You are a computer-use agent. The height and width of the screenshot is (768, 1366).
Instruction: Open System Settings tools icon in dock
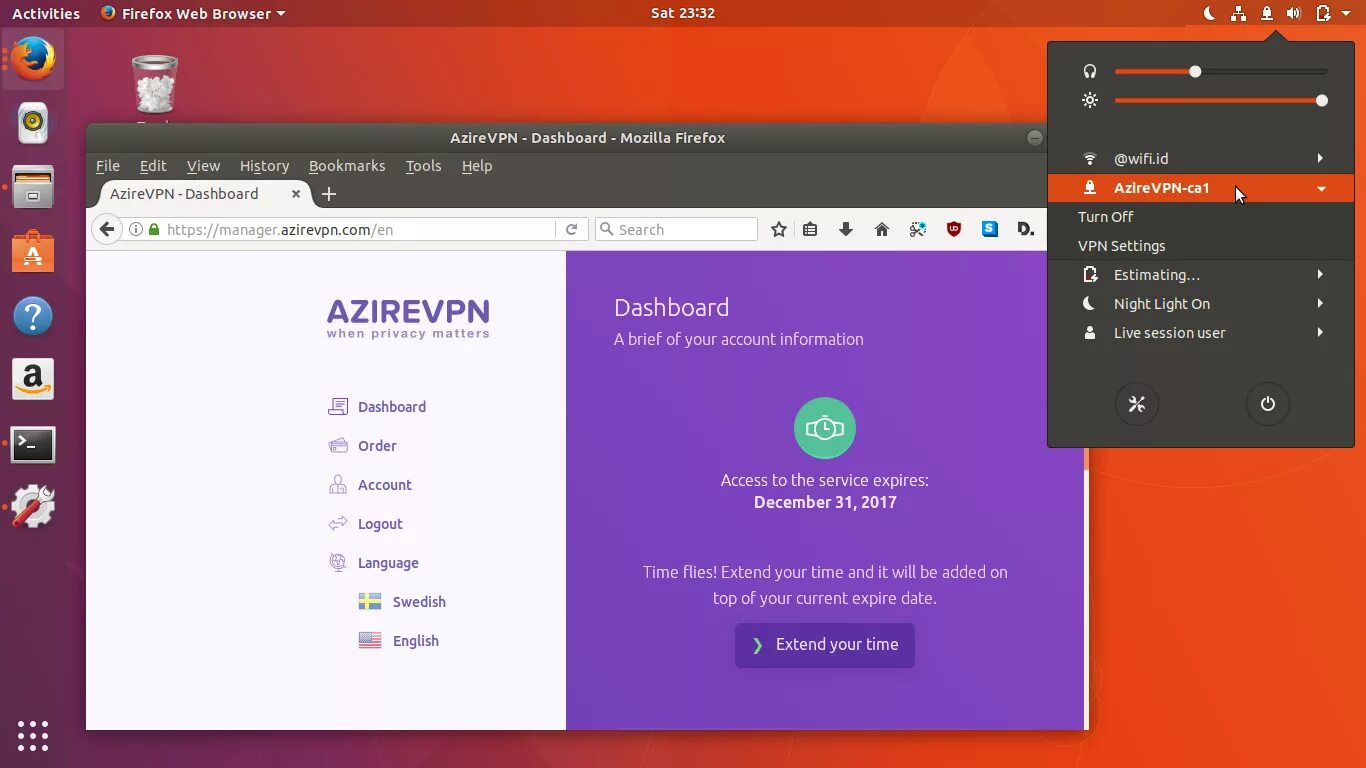pos(33,507)
